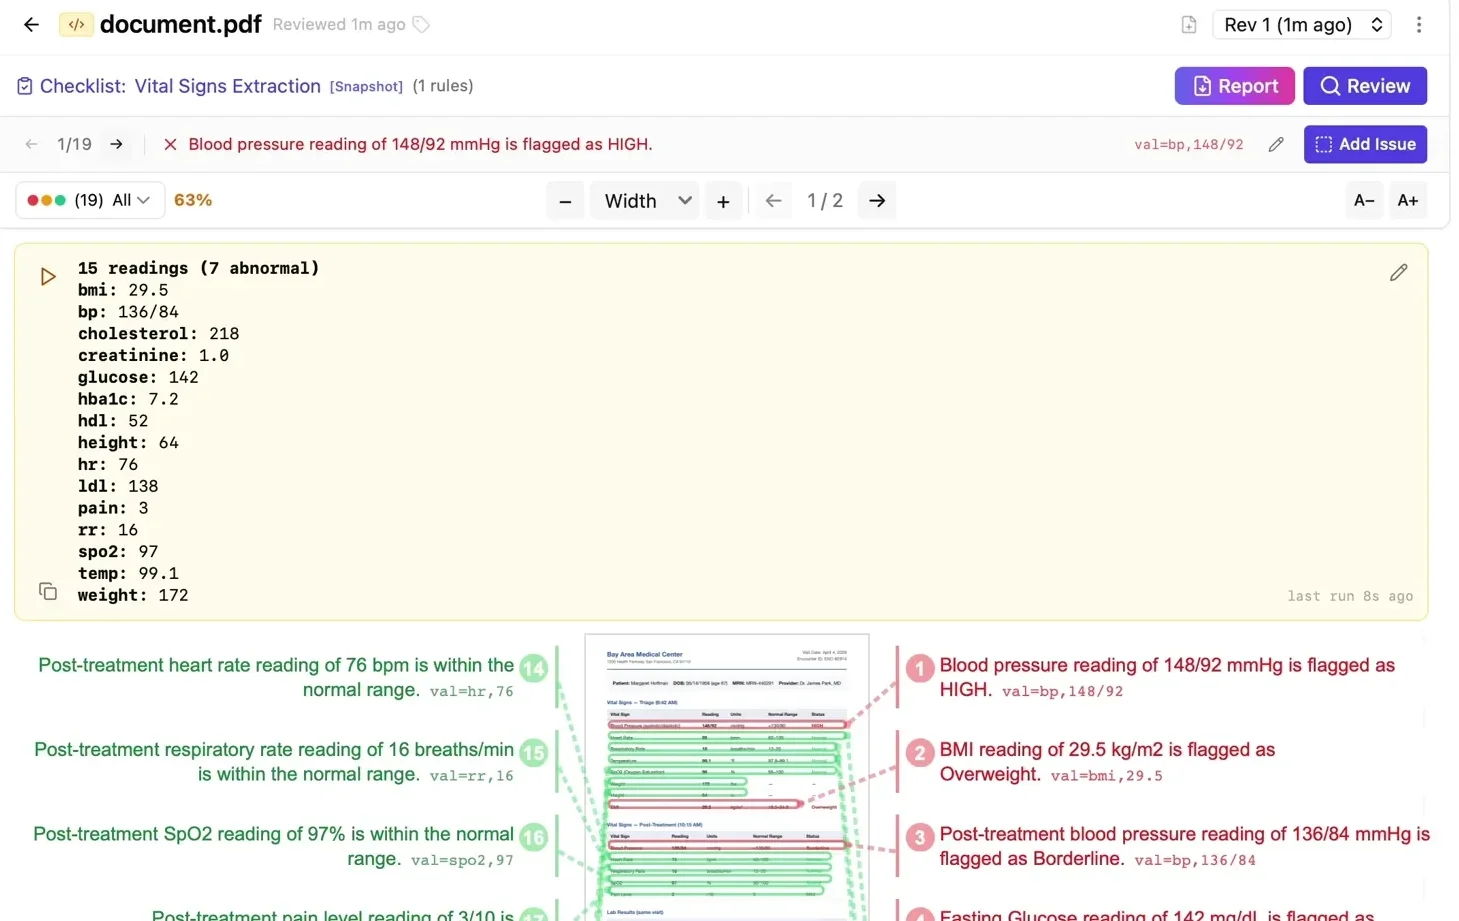Click the back arrow beside document.pdf
The height and width of the screenshot is (921, 1459).
click(x=31, y=25)
